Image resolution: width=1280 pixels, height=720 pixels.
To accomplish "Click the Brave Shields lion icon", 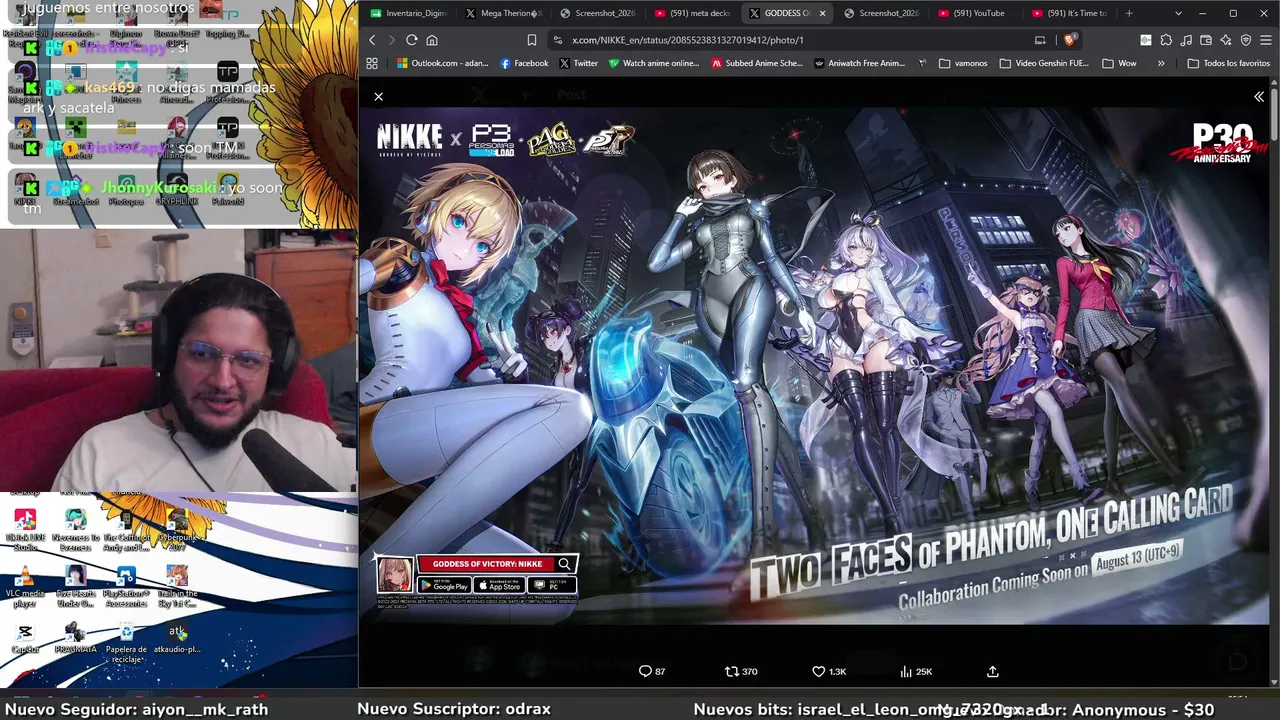I will tap(1069, 40).
